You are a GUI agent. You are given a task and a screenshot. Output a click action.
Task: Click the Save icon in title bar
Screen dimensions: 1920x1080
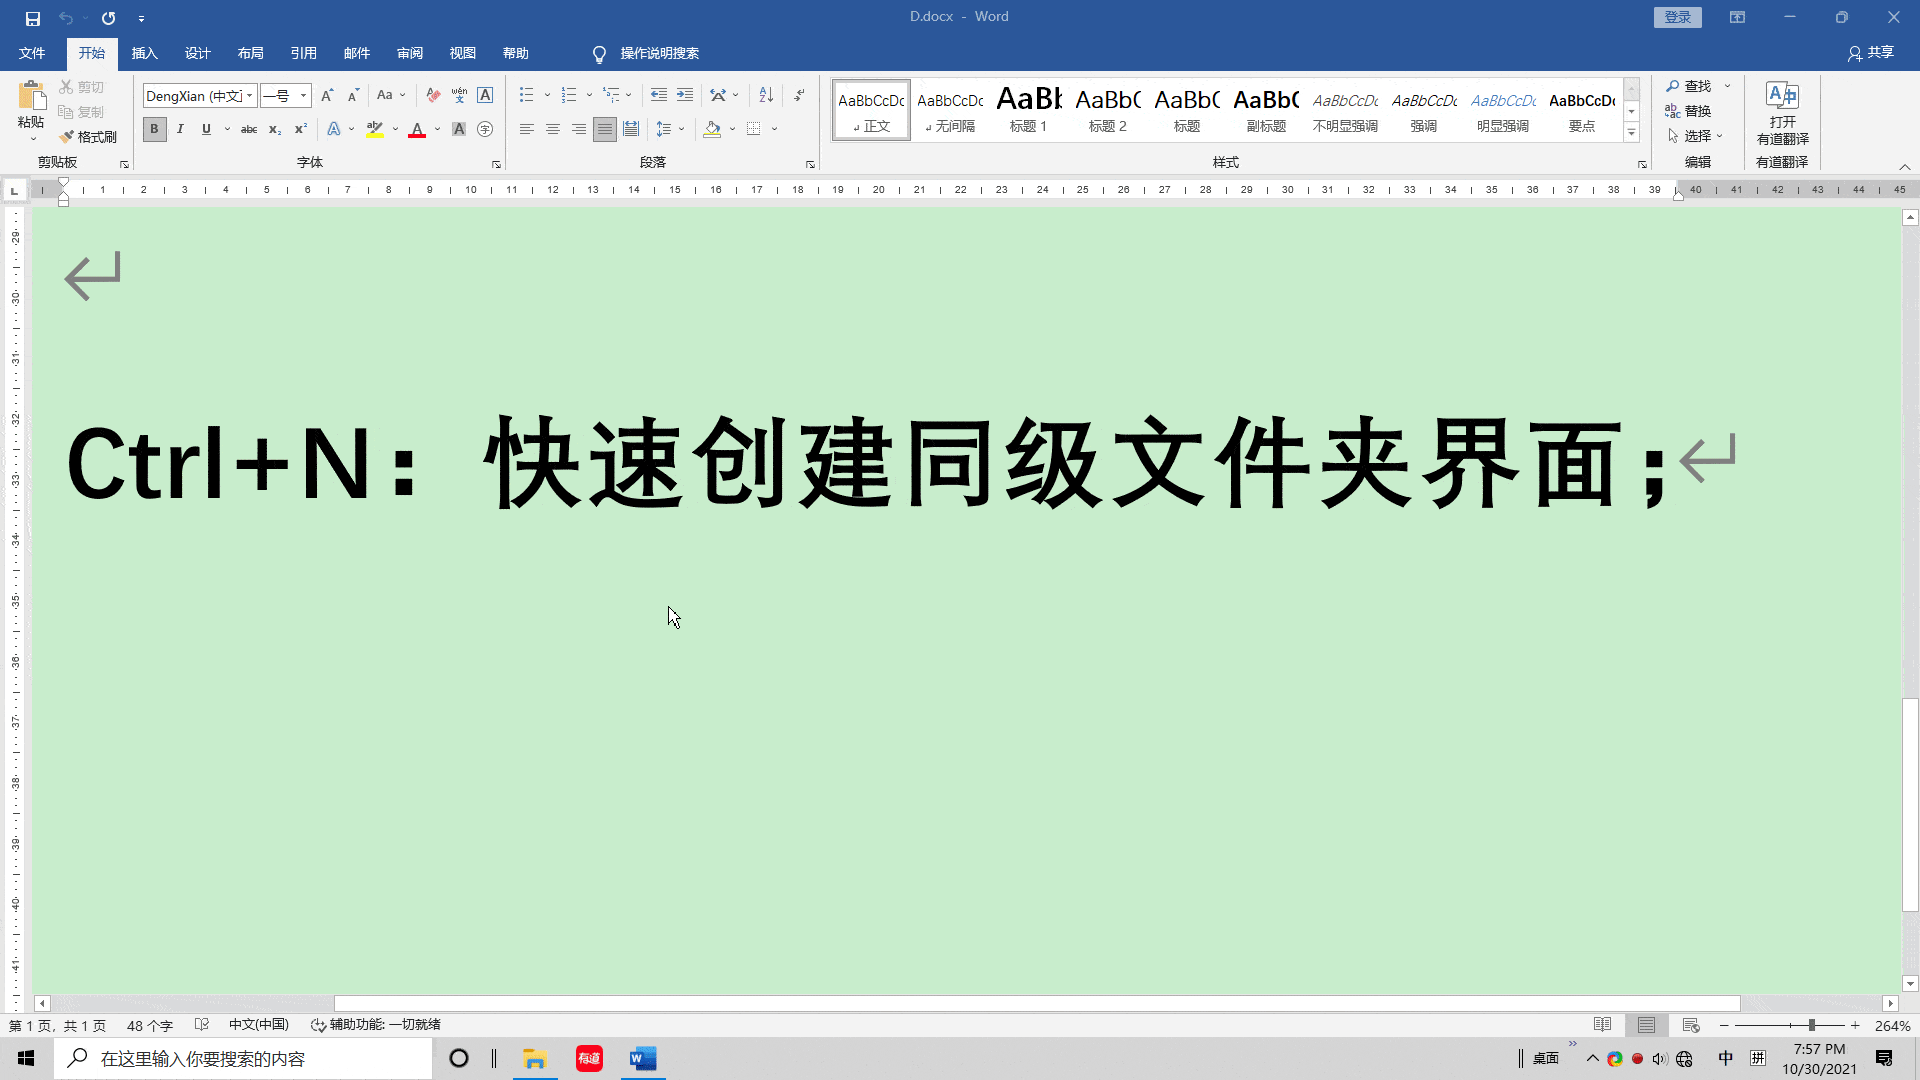[x=33, y=18]
